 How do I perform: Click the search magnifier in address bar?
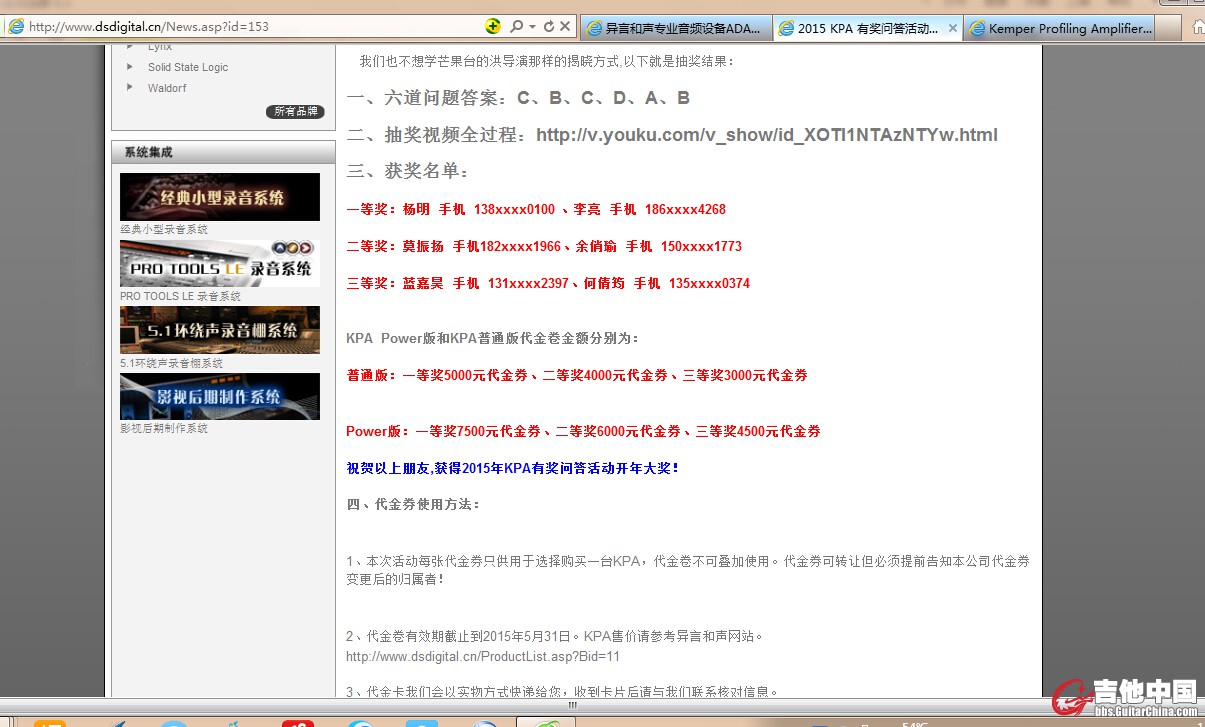[517, 27]
